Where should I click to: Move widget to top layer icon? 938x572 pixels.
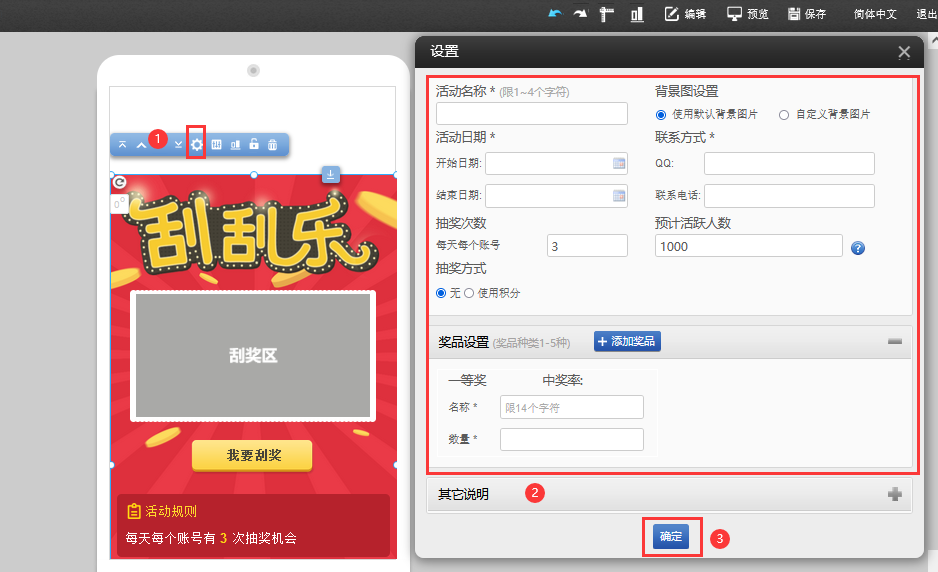pyautogui.click(x=122, y=144)
